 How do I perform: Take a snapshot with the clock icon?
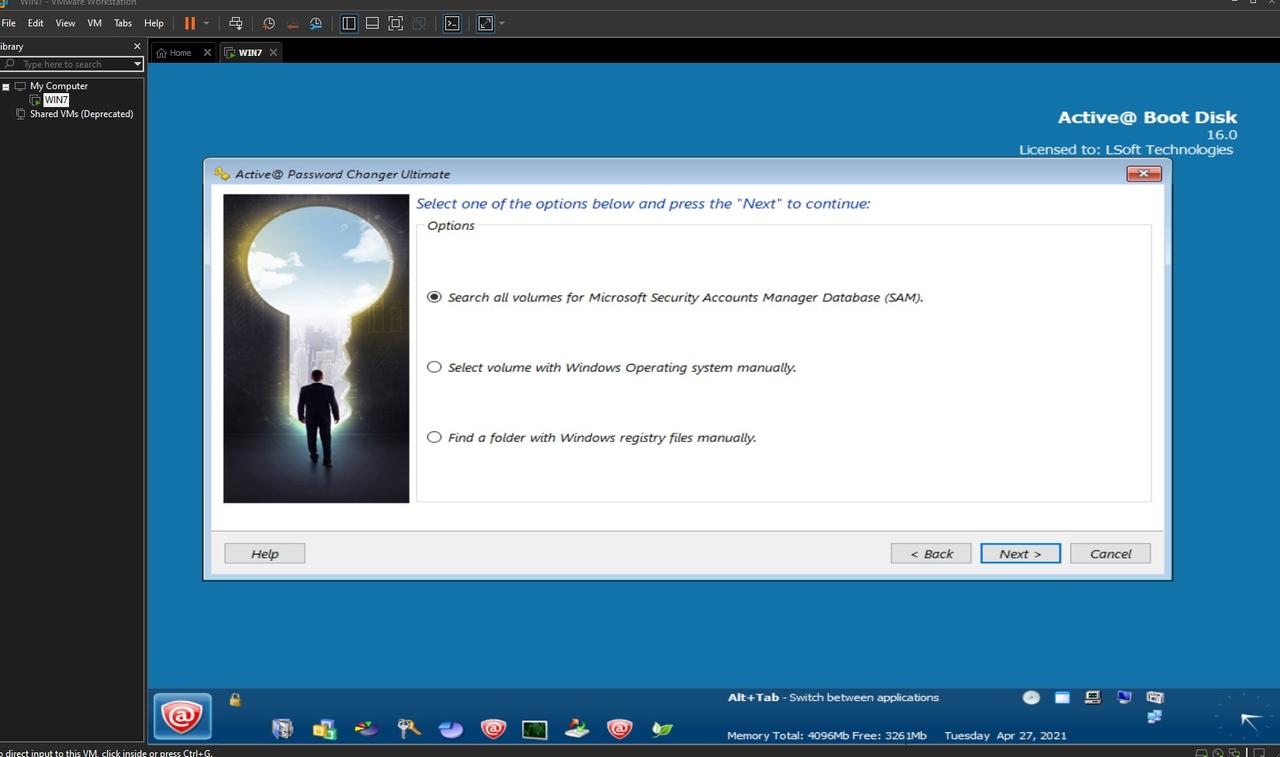(x=269, y=23)
